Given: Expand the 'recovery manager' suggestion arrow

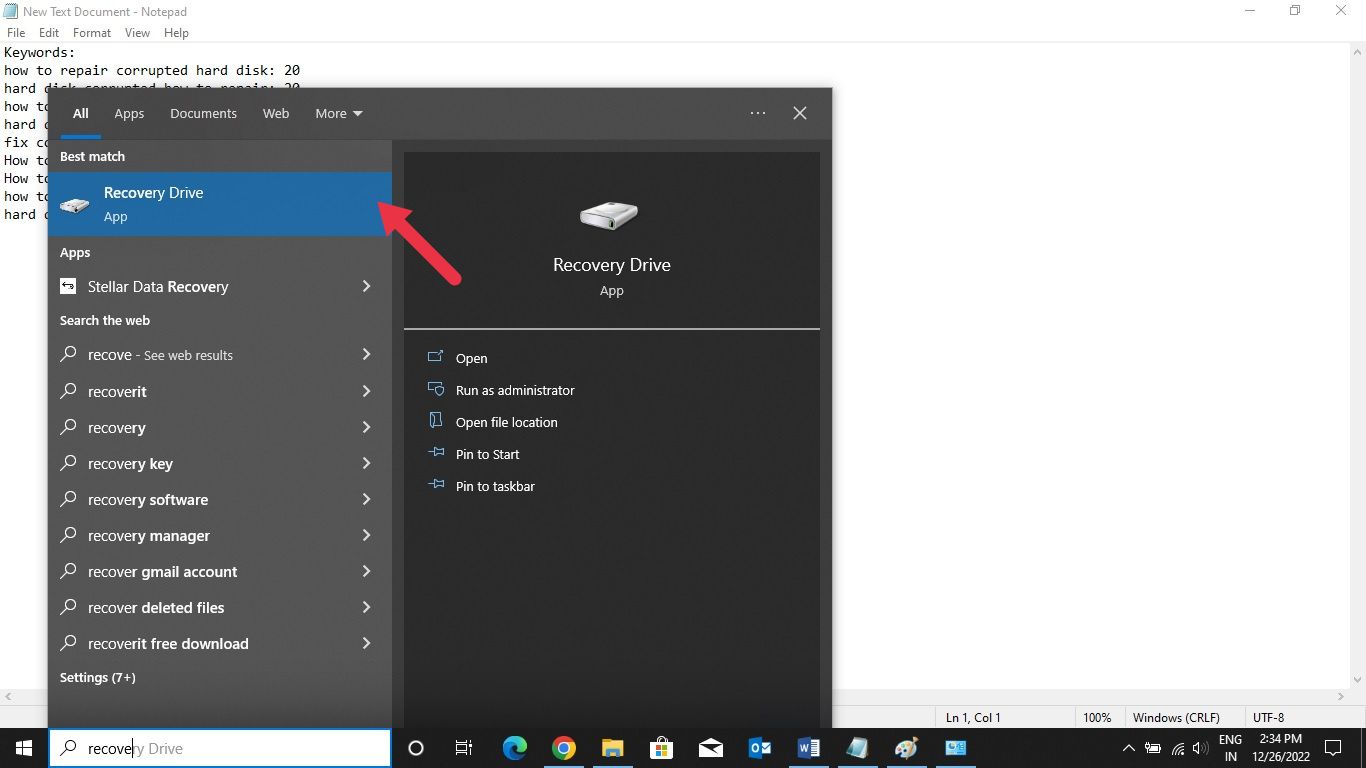Looking at the screenshot, I should [366, 535].
